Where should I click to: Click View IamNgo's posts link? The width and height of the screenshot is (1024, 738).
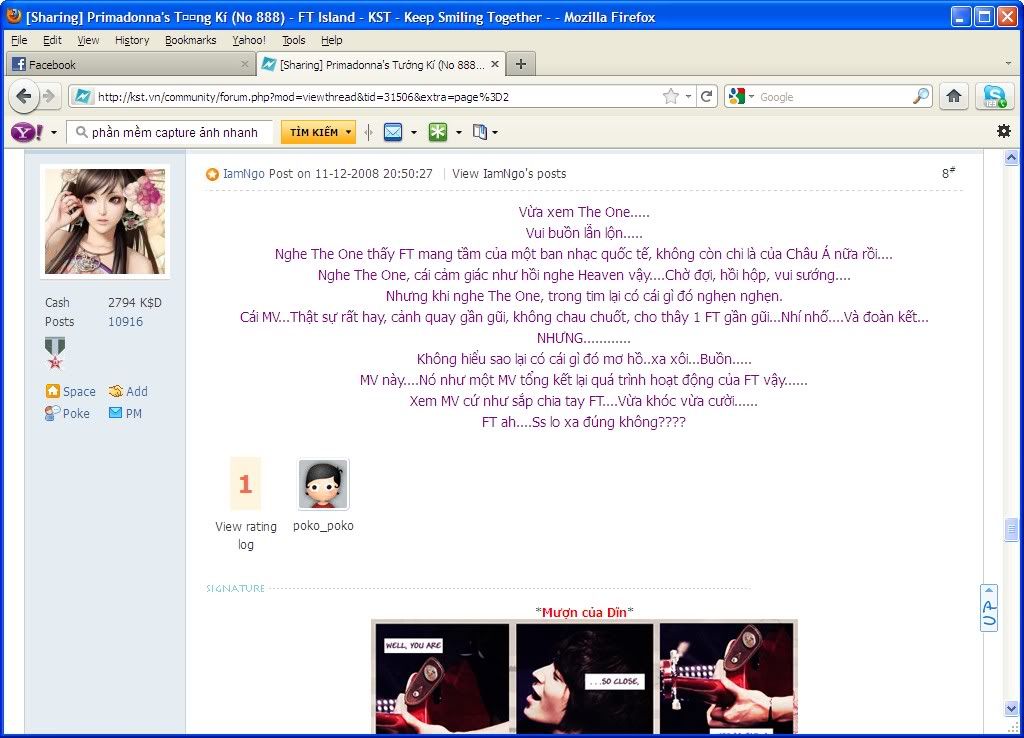click(509, 174)
